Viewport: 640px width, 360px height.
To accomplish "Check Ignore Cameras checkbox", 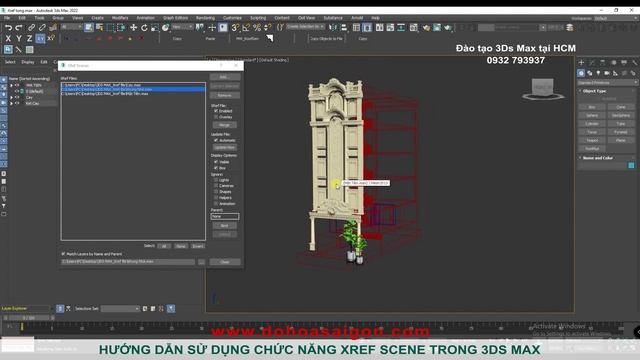I will tap(216, 186).
